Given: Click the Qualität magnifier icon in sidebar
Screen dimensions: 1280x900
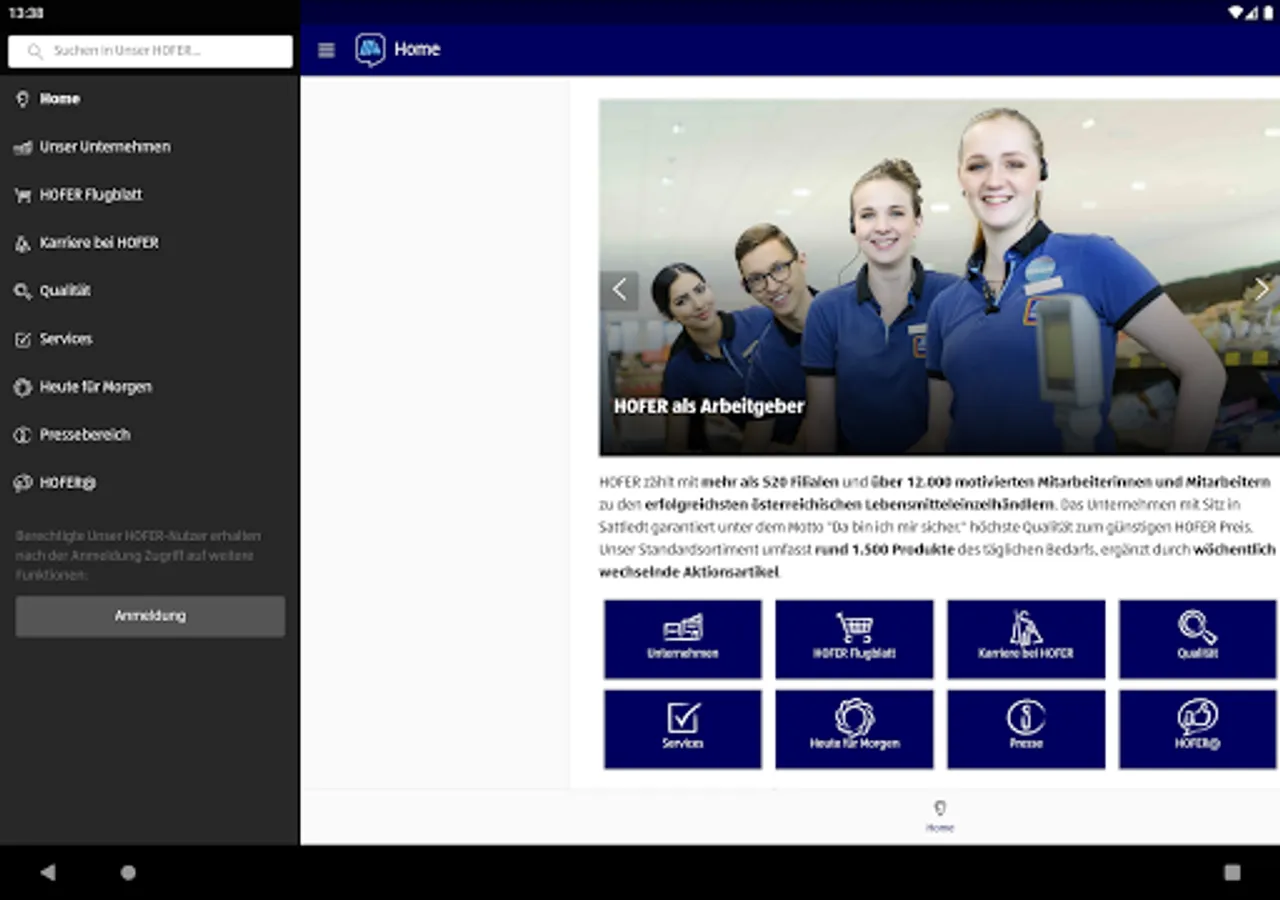Looking at the screenshot, I should (22, 291).
